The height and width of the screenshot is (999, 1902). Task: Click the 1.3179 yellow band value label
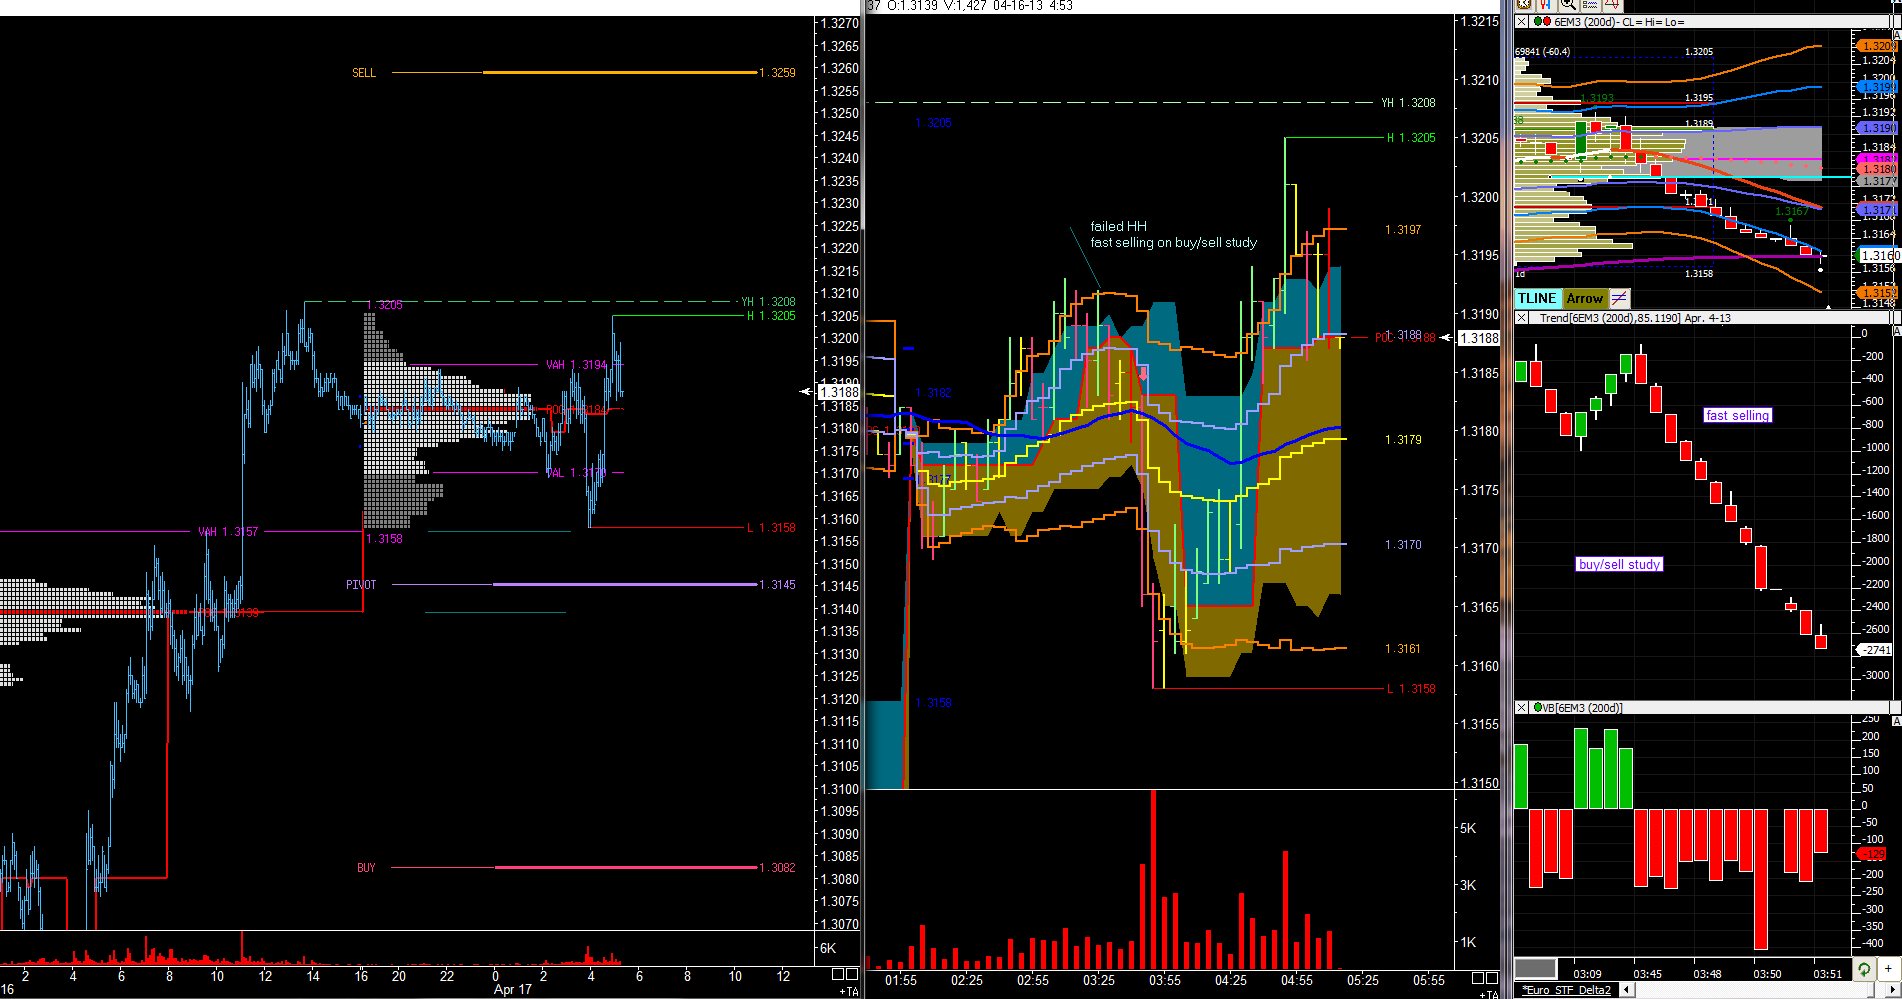1403,440
